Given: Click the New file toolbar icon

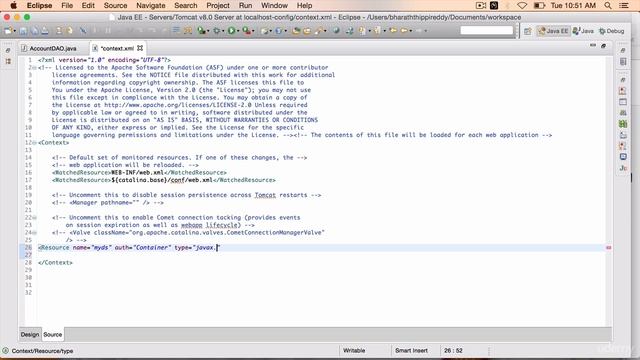Looking at the screenshot, I should tap(8, 31).
